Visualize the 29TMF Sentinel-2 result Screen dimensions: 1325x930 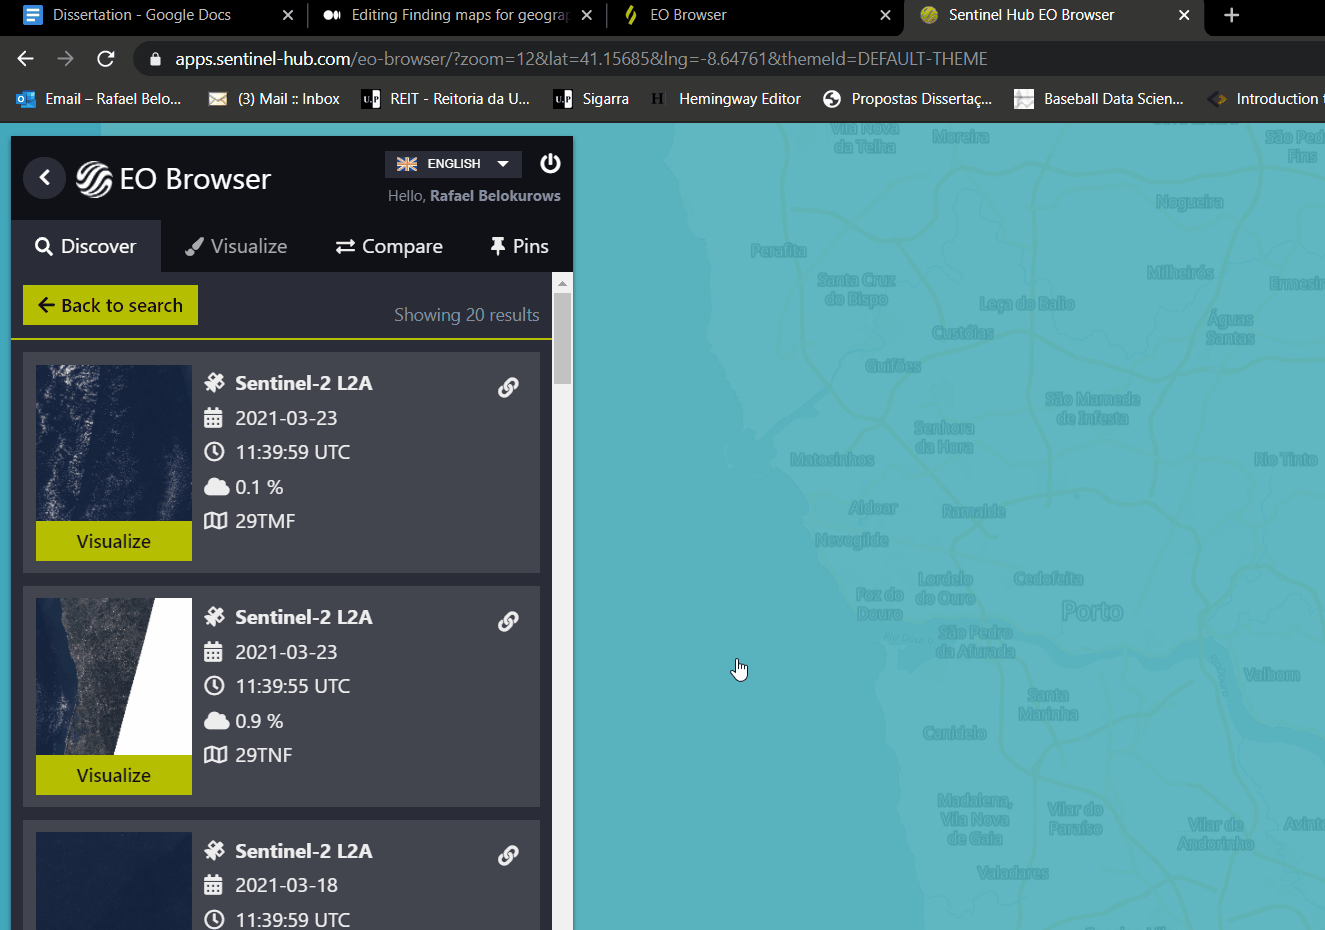[114, 541]
